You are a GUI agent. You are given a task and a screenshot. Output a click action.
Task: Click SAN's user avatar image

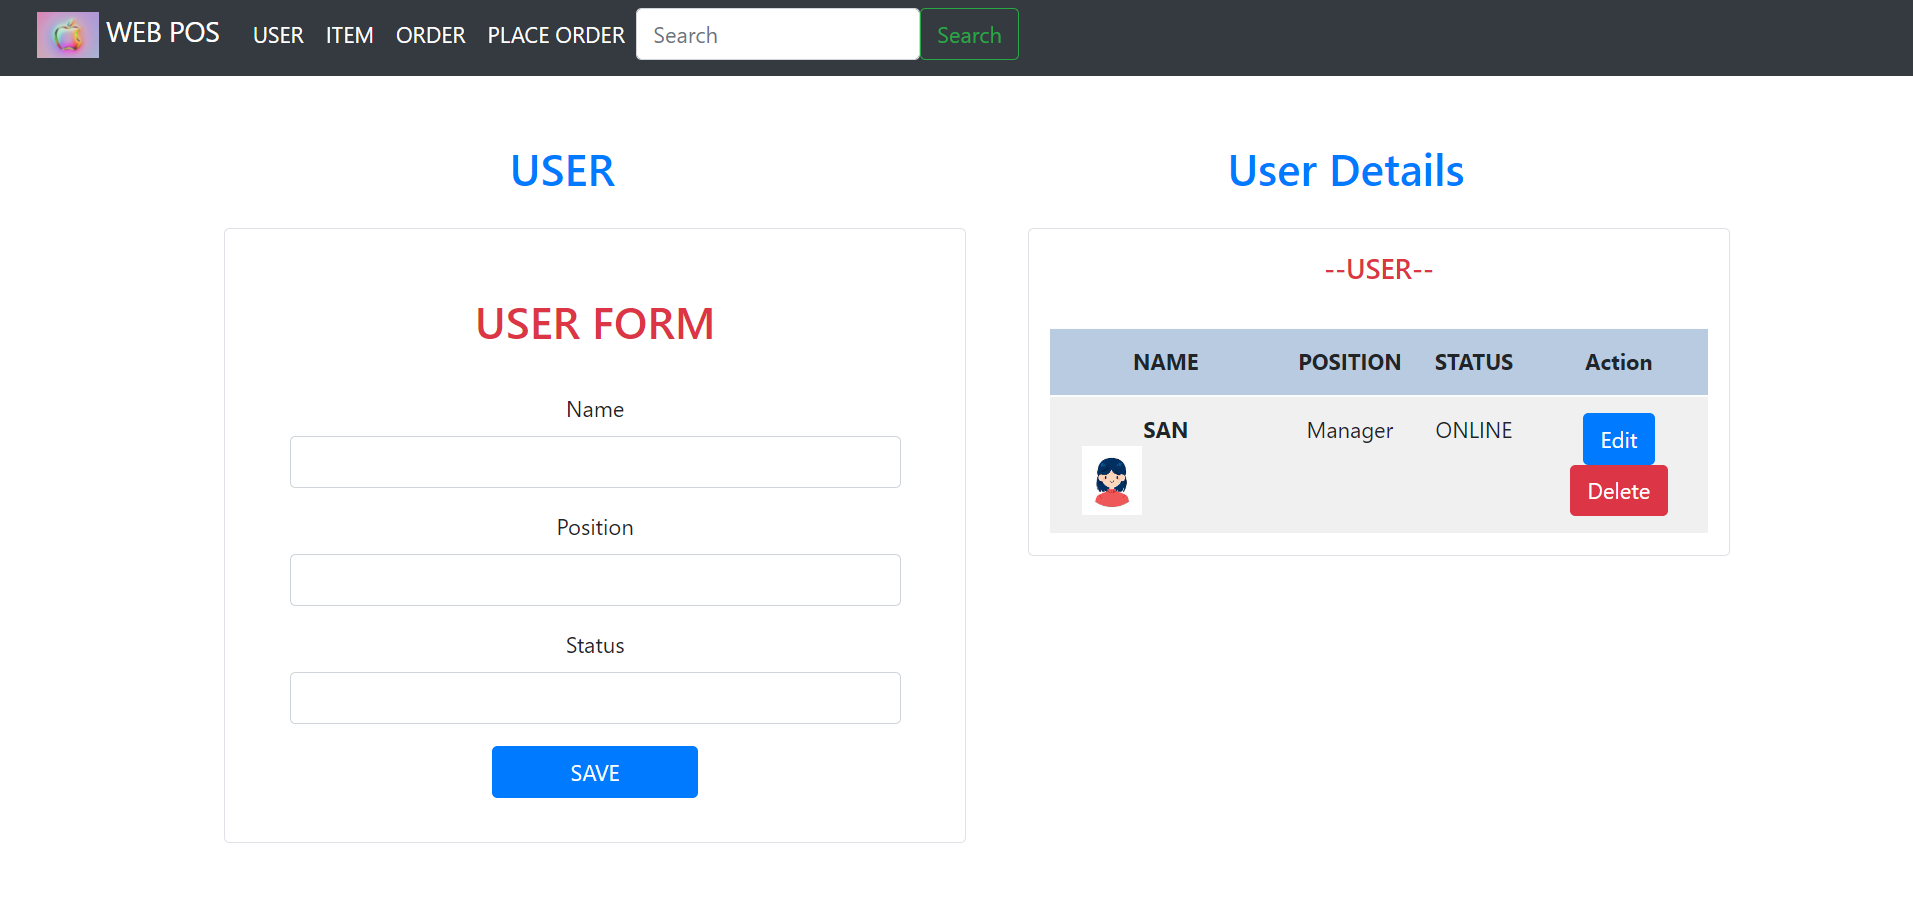coord(1111,481)
